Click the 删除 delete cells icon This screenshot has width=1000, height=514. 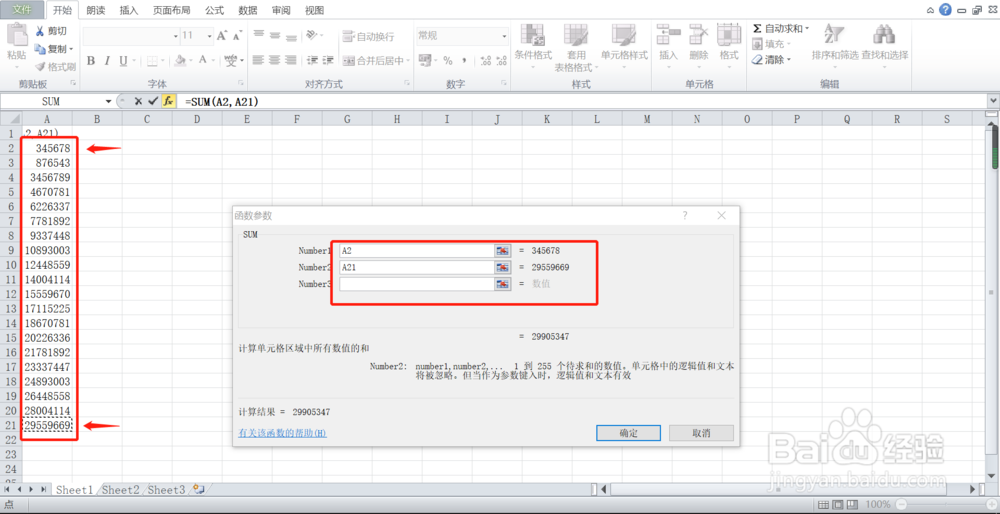coord(699,35)
